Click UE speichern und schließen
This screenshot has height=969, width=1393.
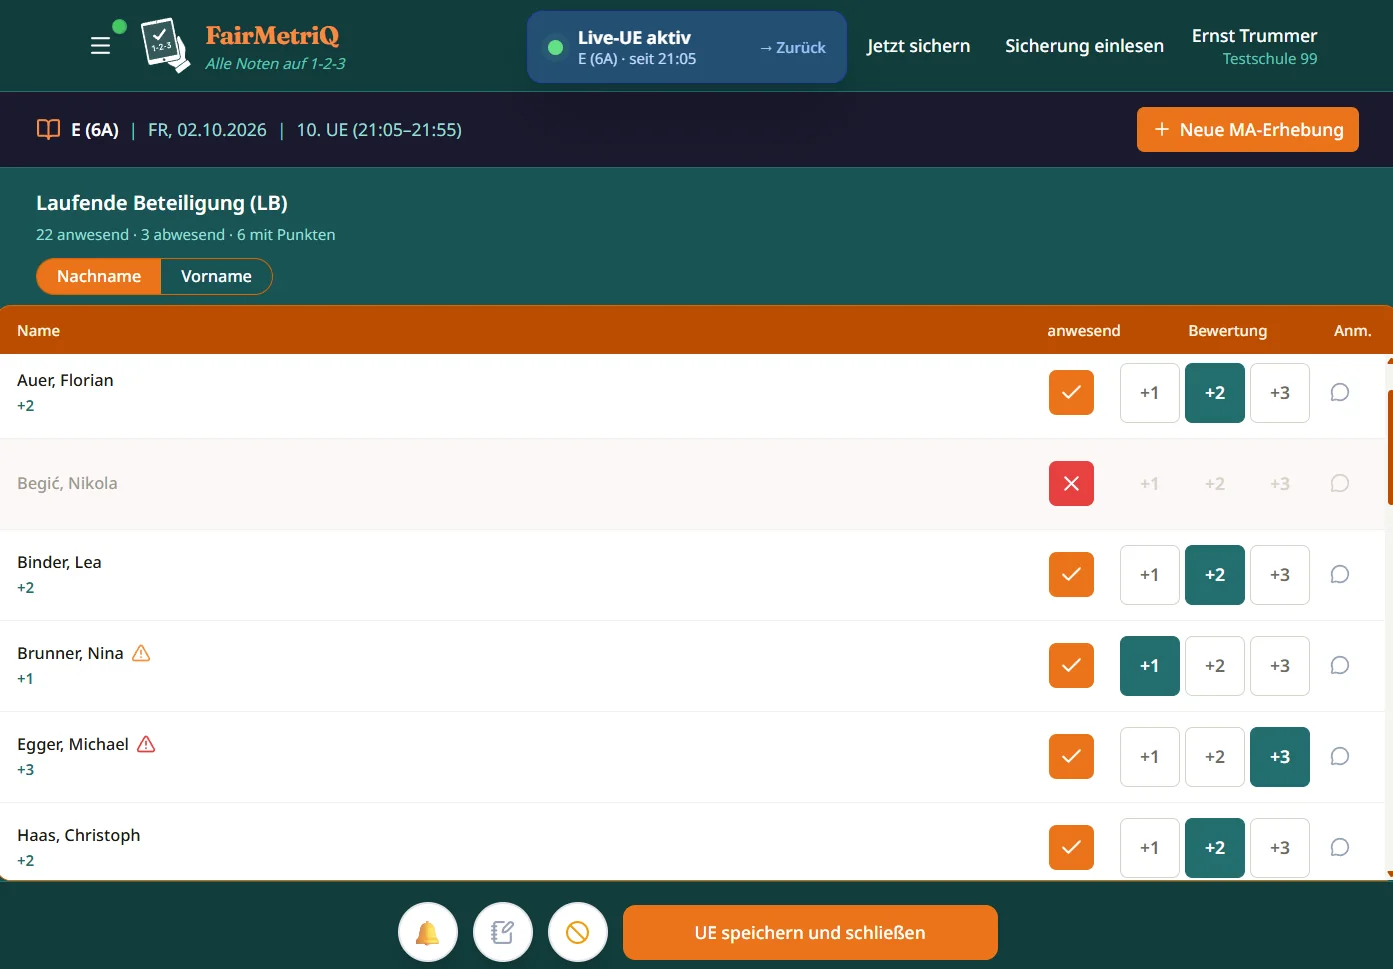[x=810, y=932]
